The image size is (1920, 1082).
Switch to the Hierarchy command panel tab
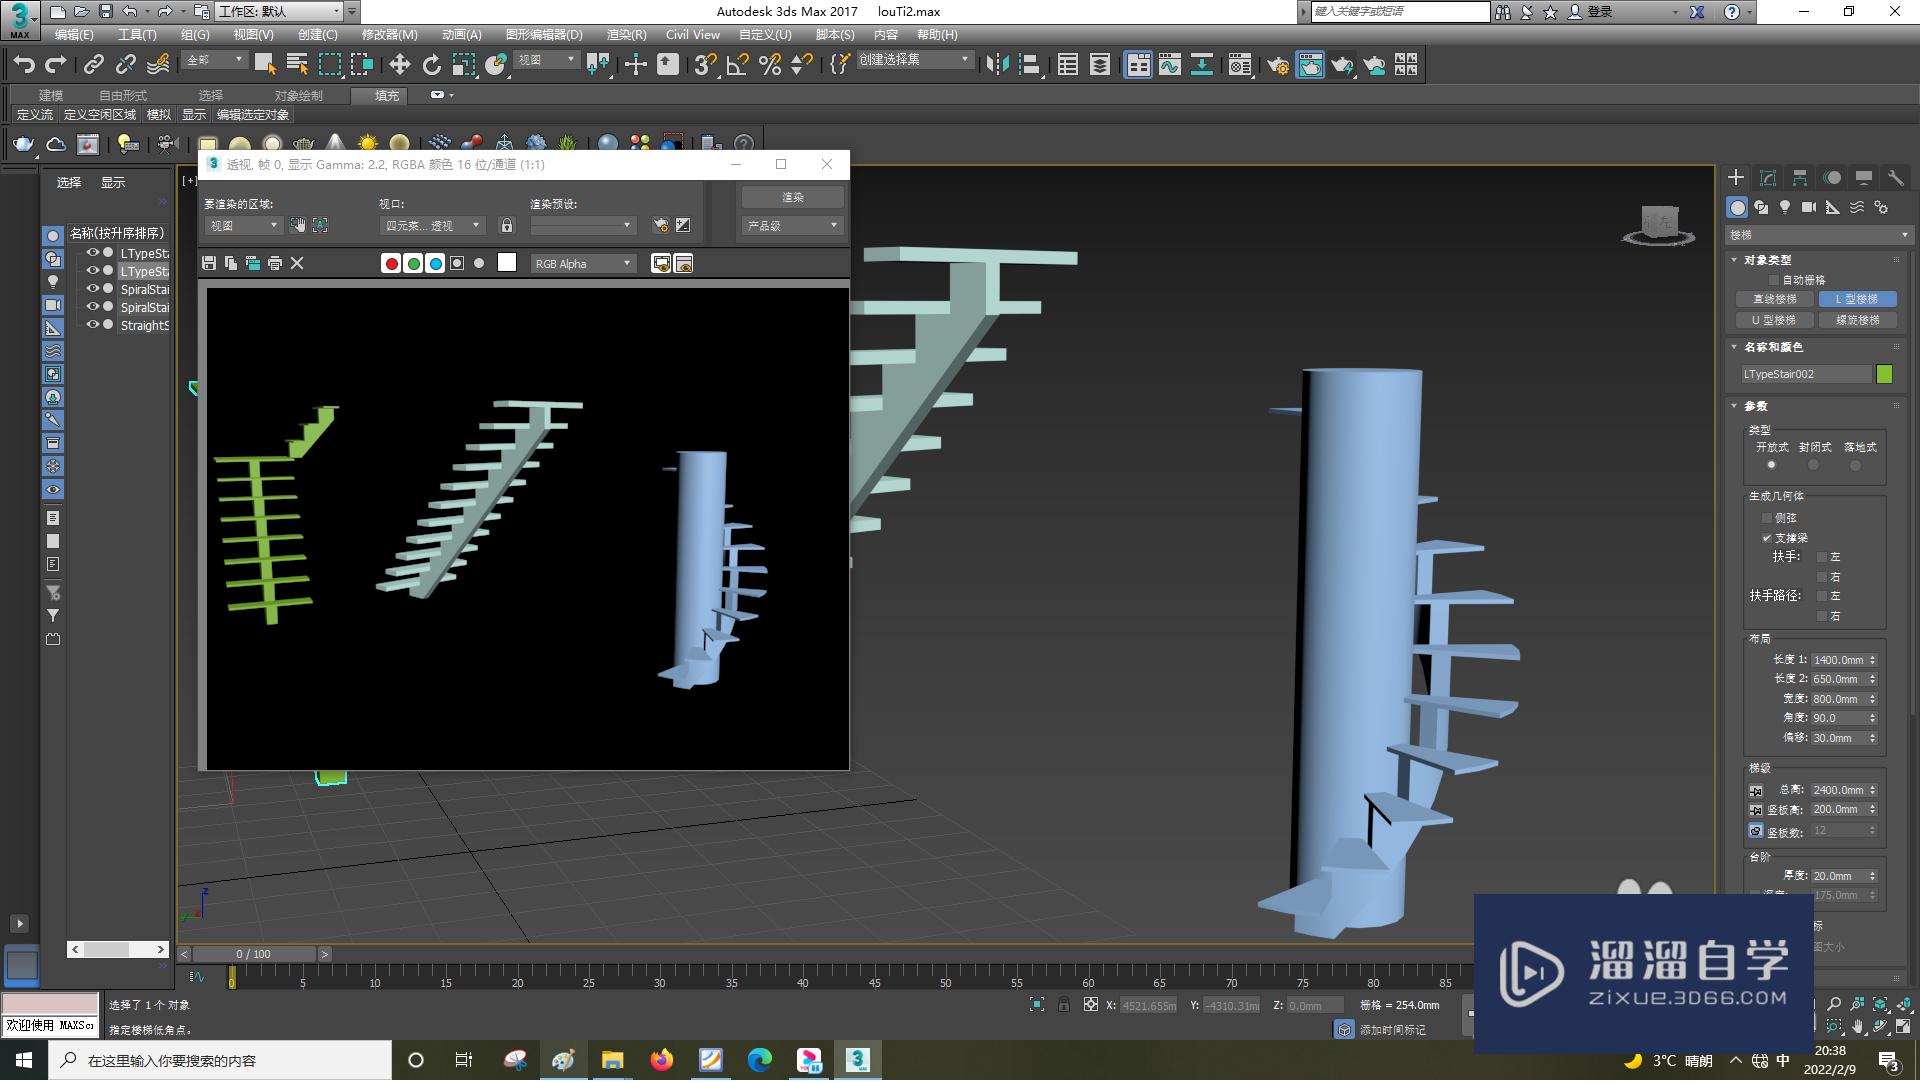[x=1800, y=178]
